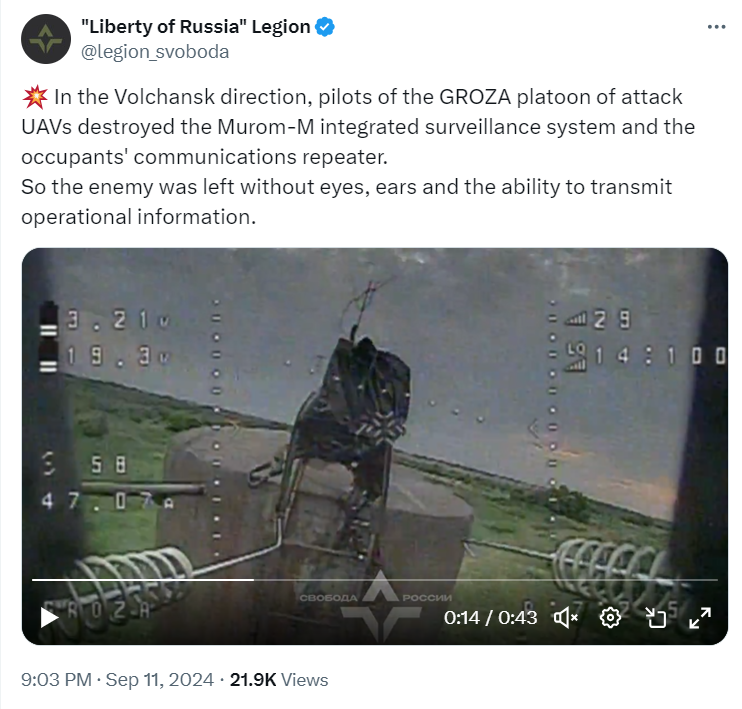Click the Свобода России watermark logo in video

click(376, 605)
